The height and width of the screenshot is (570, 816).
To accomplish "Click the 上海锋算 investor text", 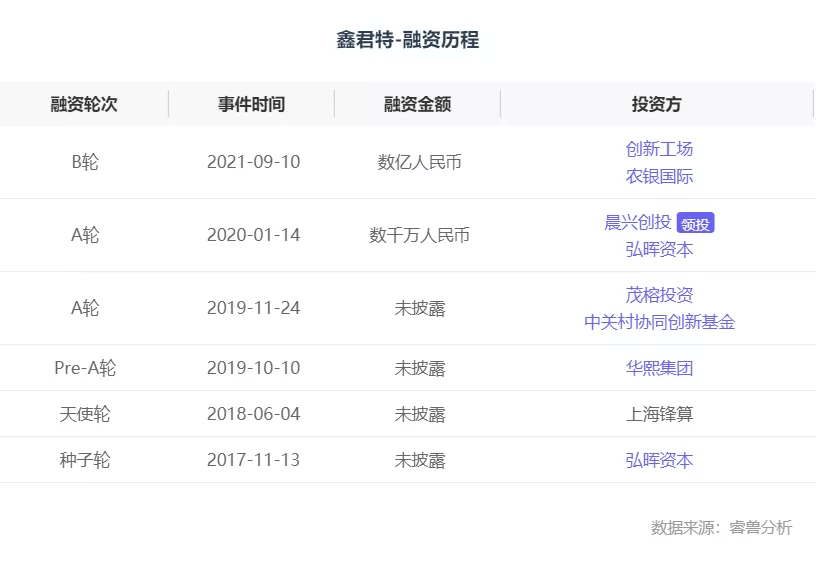I will 659,414.
